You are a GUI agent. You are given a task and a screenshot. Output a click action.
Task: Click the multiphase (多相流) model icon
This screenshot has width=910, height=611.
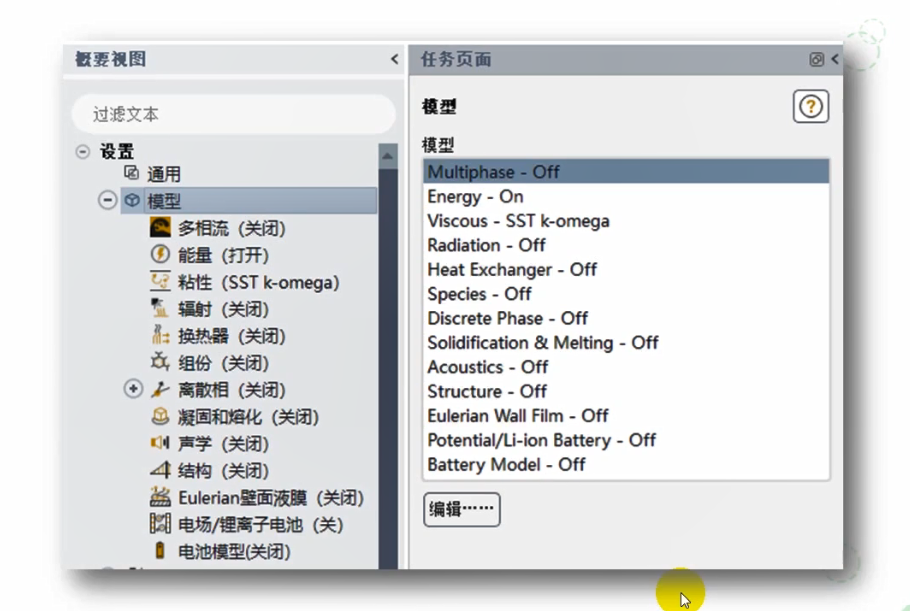pos(160,228)
